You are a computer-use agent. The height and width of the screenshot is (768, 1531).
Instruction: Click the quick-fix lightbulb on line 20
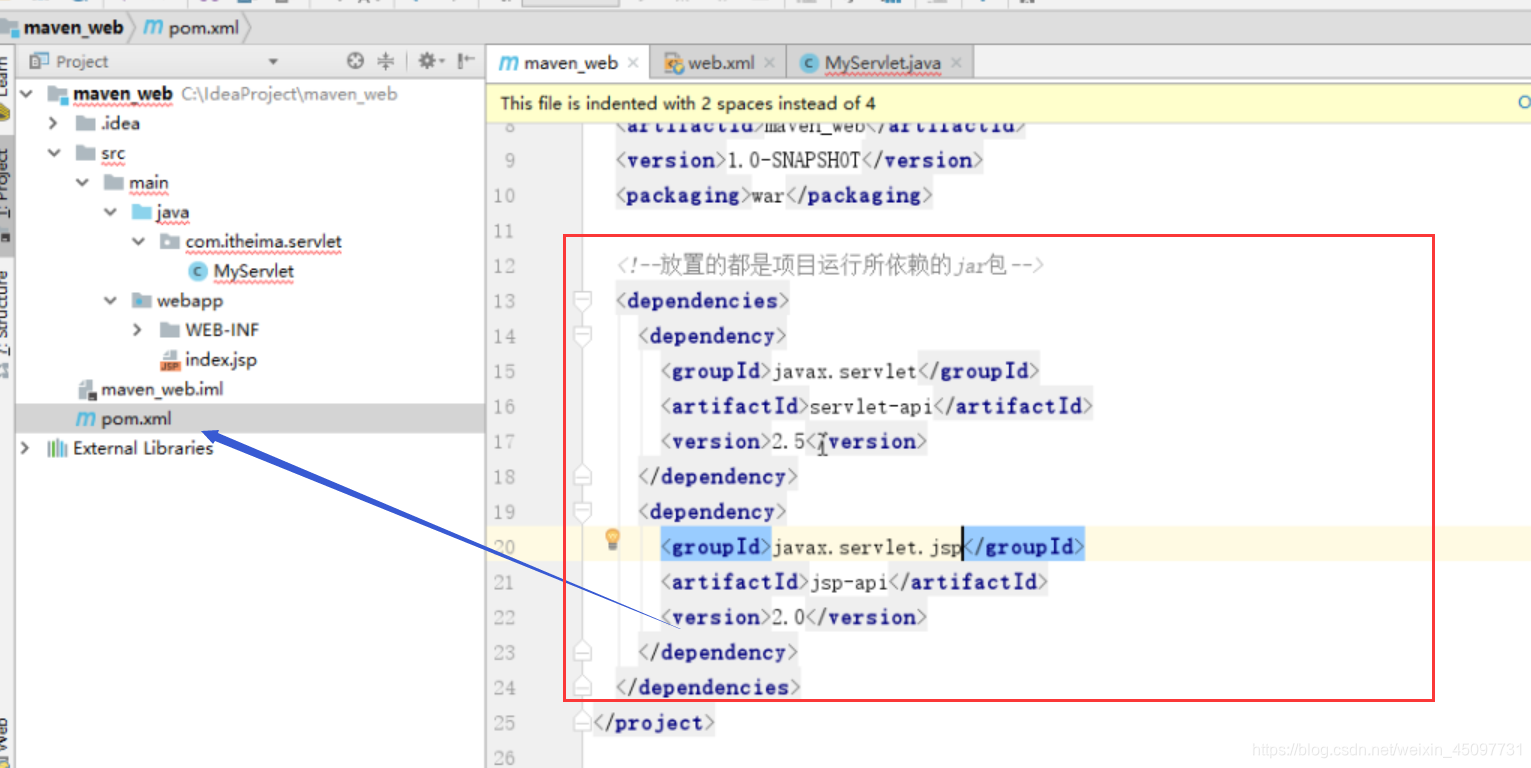coord(613,540)
